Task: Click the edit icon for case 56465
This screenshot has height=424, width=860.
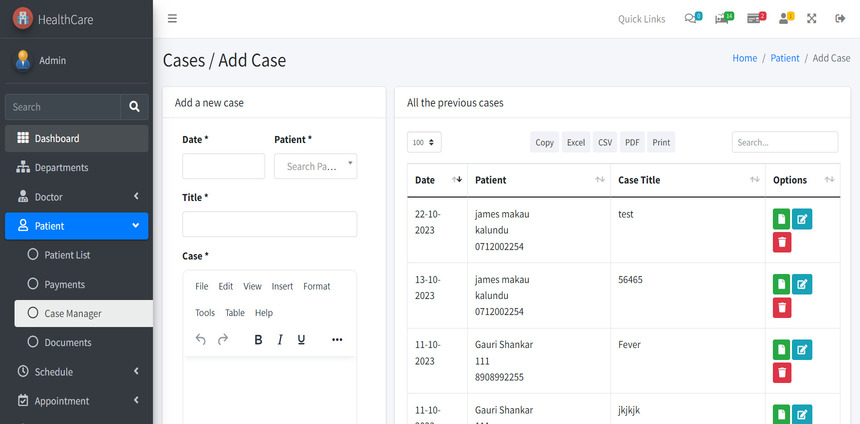Action: coord(802,284)
